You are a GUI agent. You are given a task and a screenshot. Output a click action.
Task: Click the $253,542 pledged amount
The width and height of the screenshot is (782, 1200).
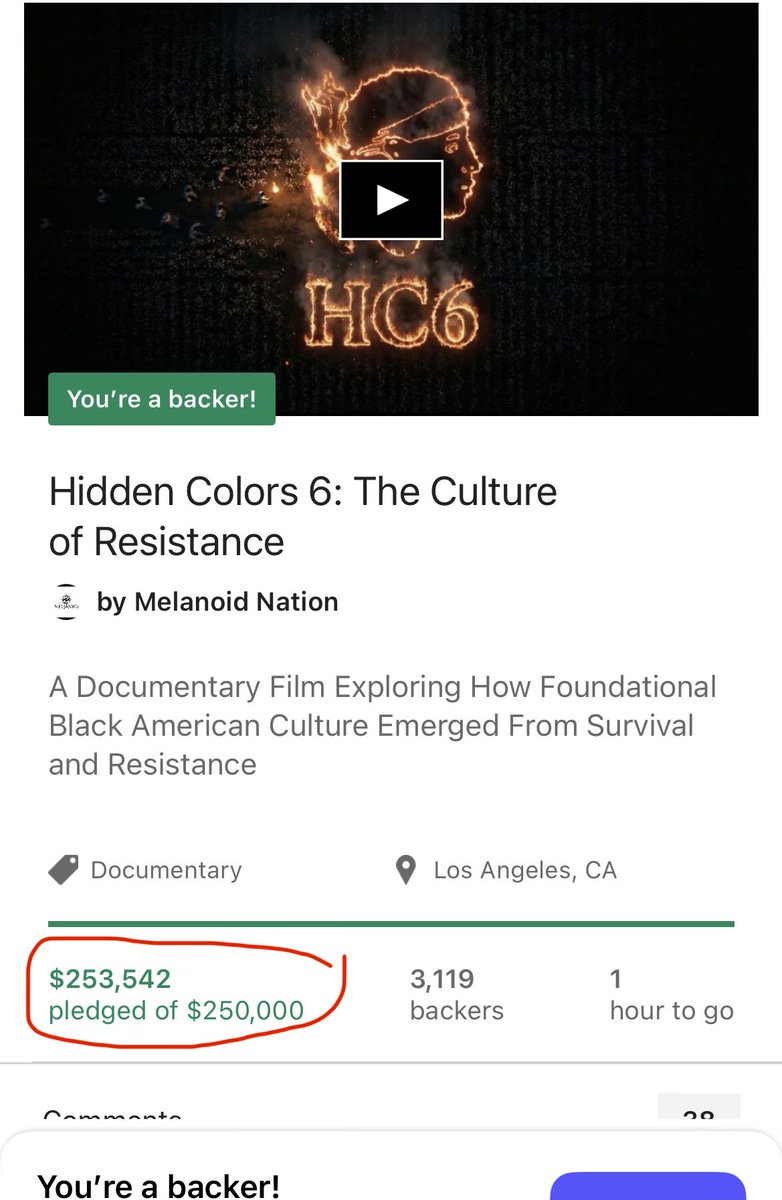click(x=110, y=979)
